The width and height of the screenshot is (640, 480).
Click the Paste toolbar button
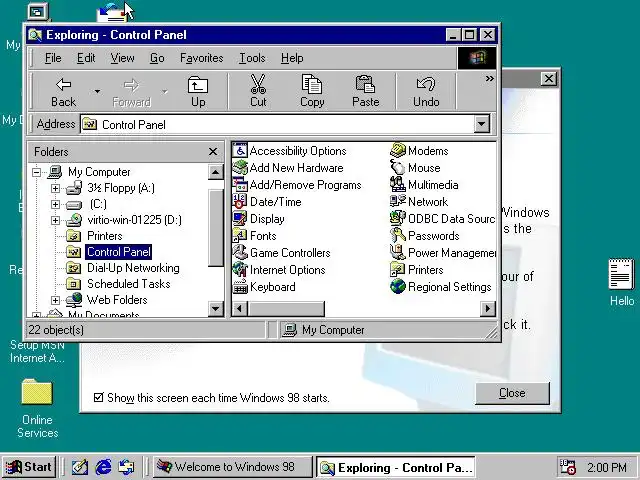[365, 92]
